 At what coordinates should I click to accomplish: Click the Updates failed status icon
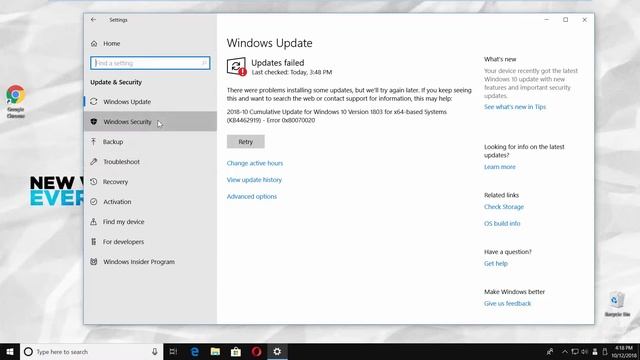(236, 67)
